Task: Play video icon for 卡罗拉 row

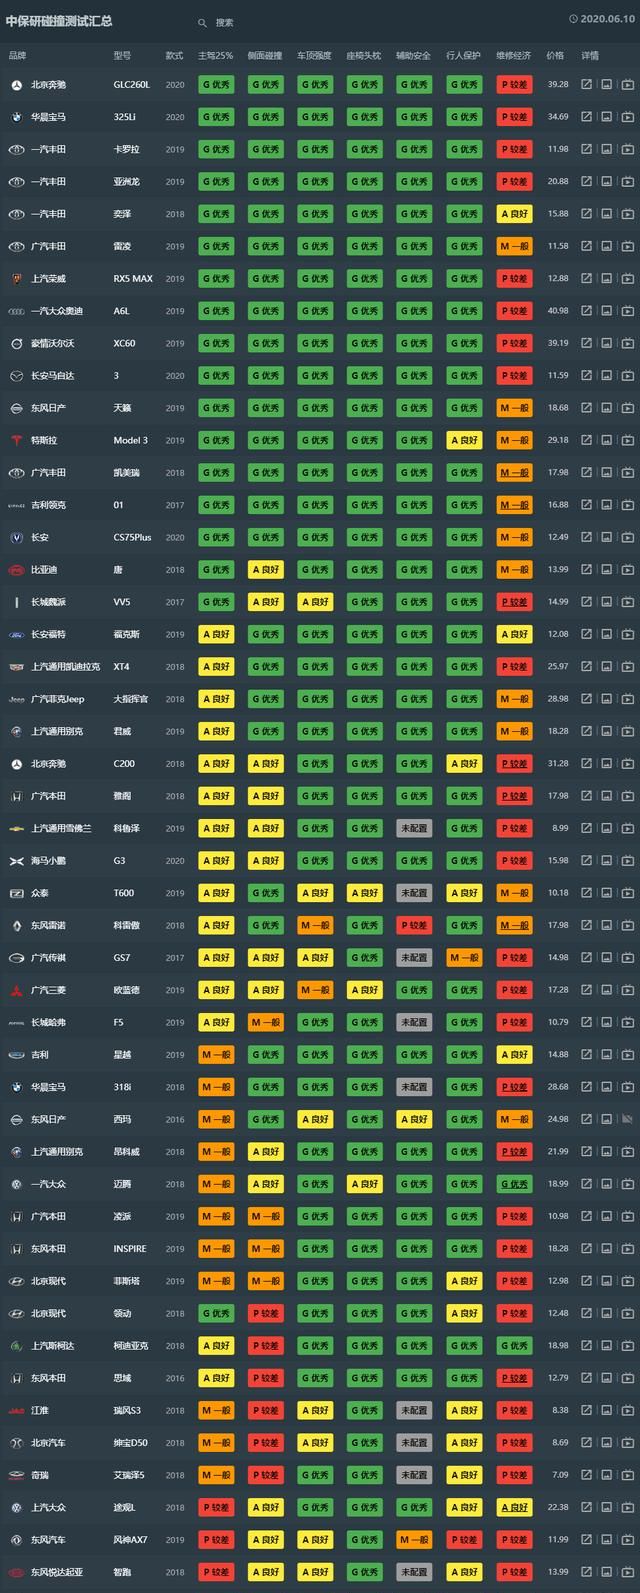Action: pyautogui.click(x=627, y=149)
